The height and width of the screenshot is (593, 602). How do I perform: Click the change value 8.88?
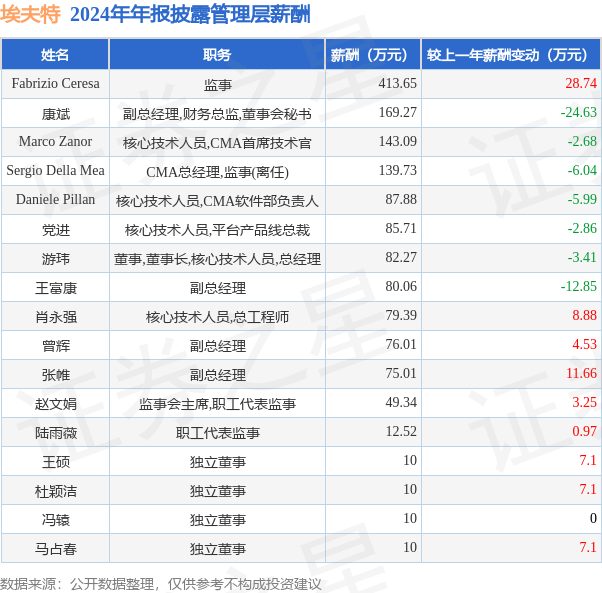(585, 315)
